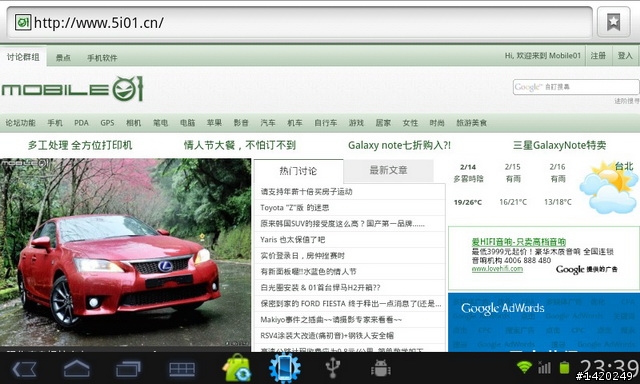Tap the bookmark star button
The height and width of the screenshot is (384, 640).
click(x=613, y=22)
